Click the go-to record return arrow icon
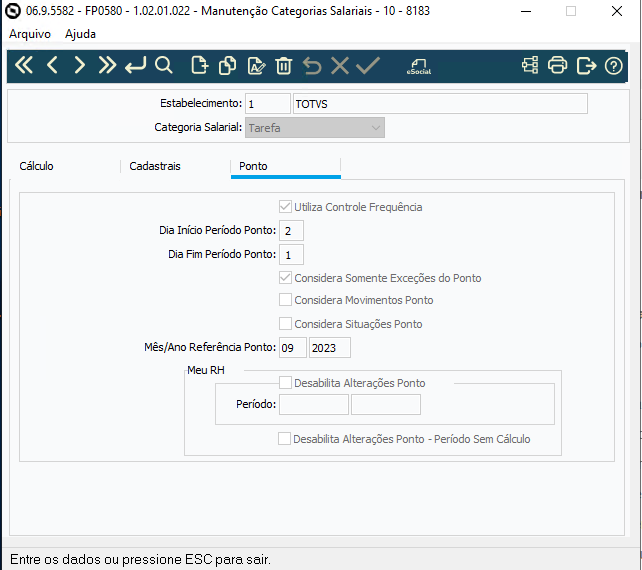This screenshot has height=570, width=642. coord(136,66)
